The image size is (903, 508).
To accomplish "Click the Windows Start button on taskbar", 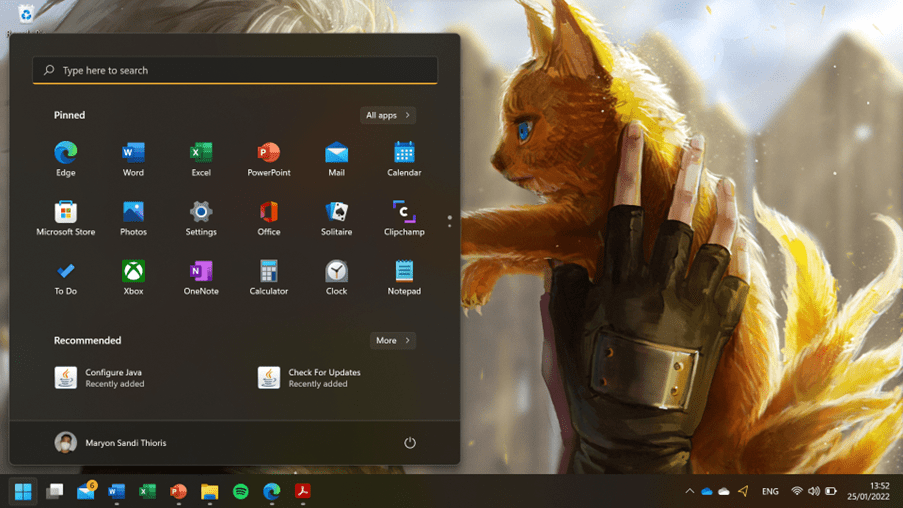I will click(23, 491).
